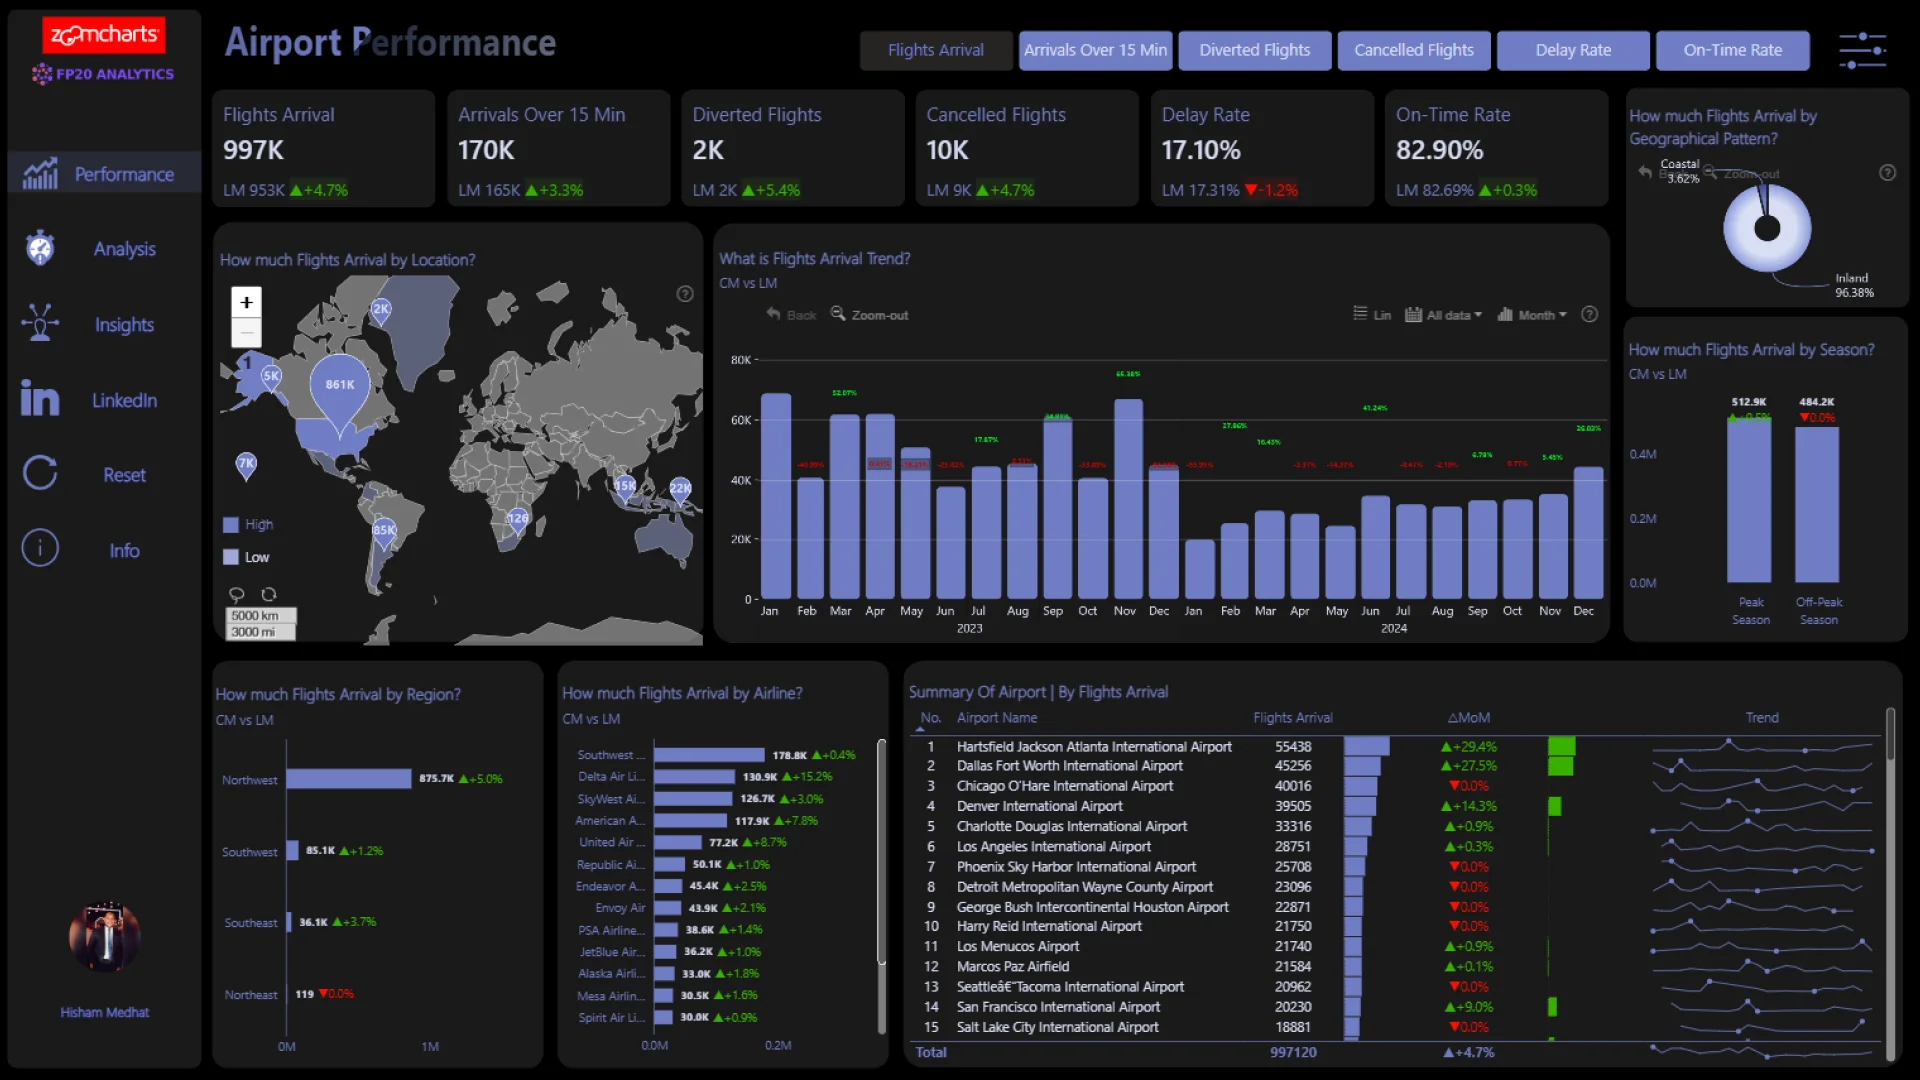The width and height of the screenshot is (1920, 1080).
Task: Click the On-Time Rate 82.90% KPI card
Action: (1496, 148)
